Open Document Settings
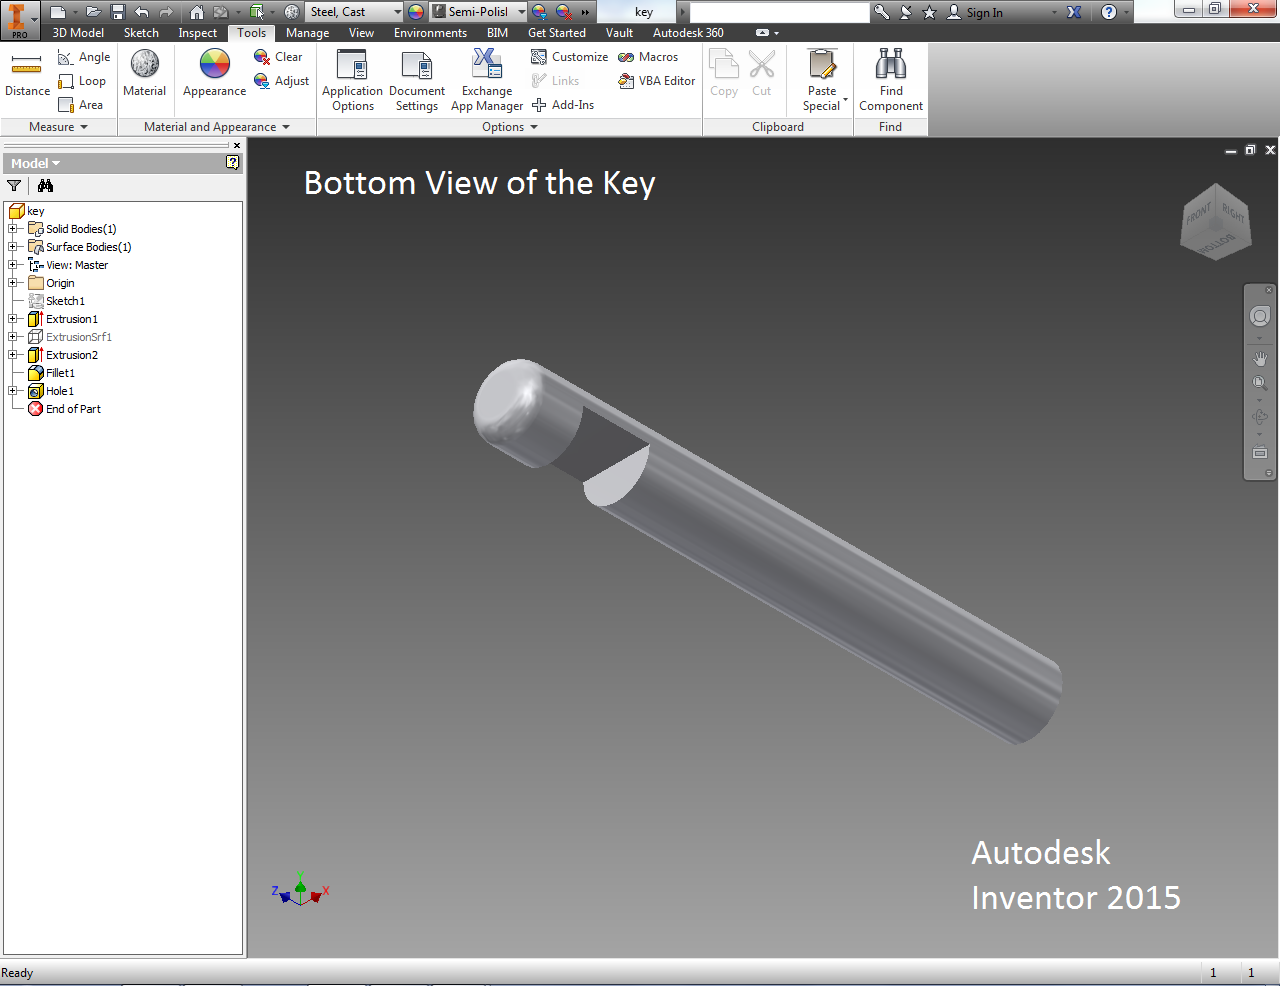 [417, 80]
